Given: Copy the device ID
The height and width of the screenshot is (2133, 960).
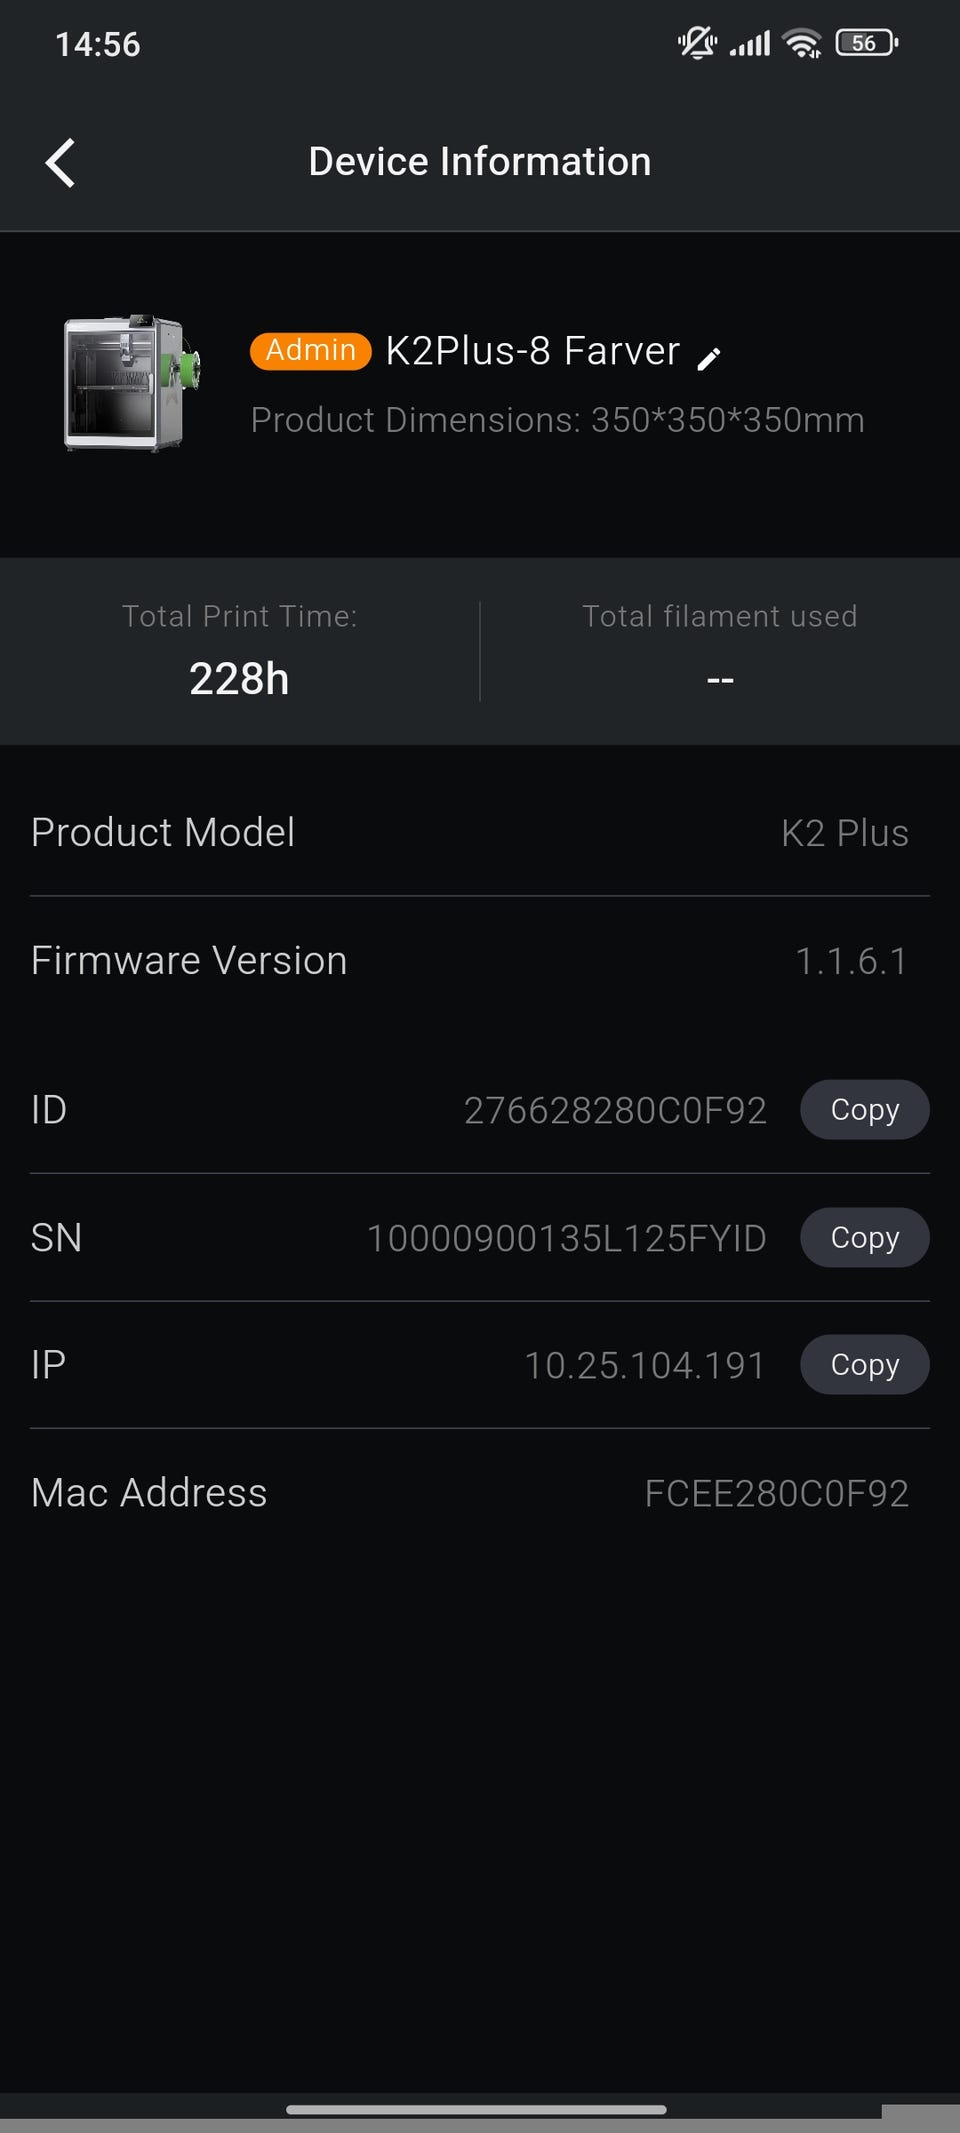Looking at the screenshot, I should tap(864, 1109).
